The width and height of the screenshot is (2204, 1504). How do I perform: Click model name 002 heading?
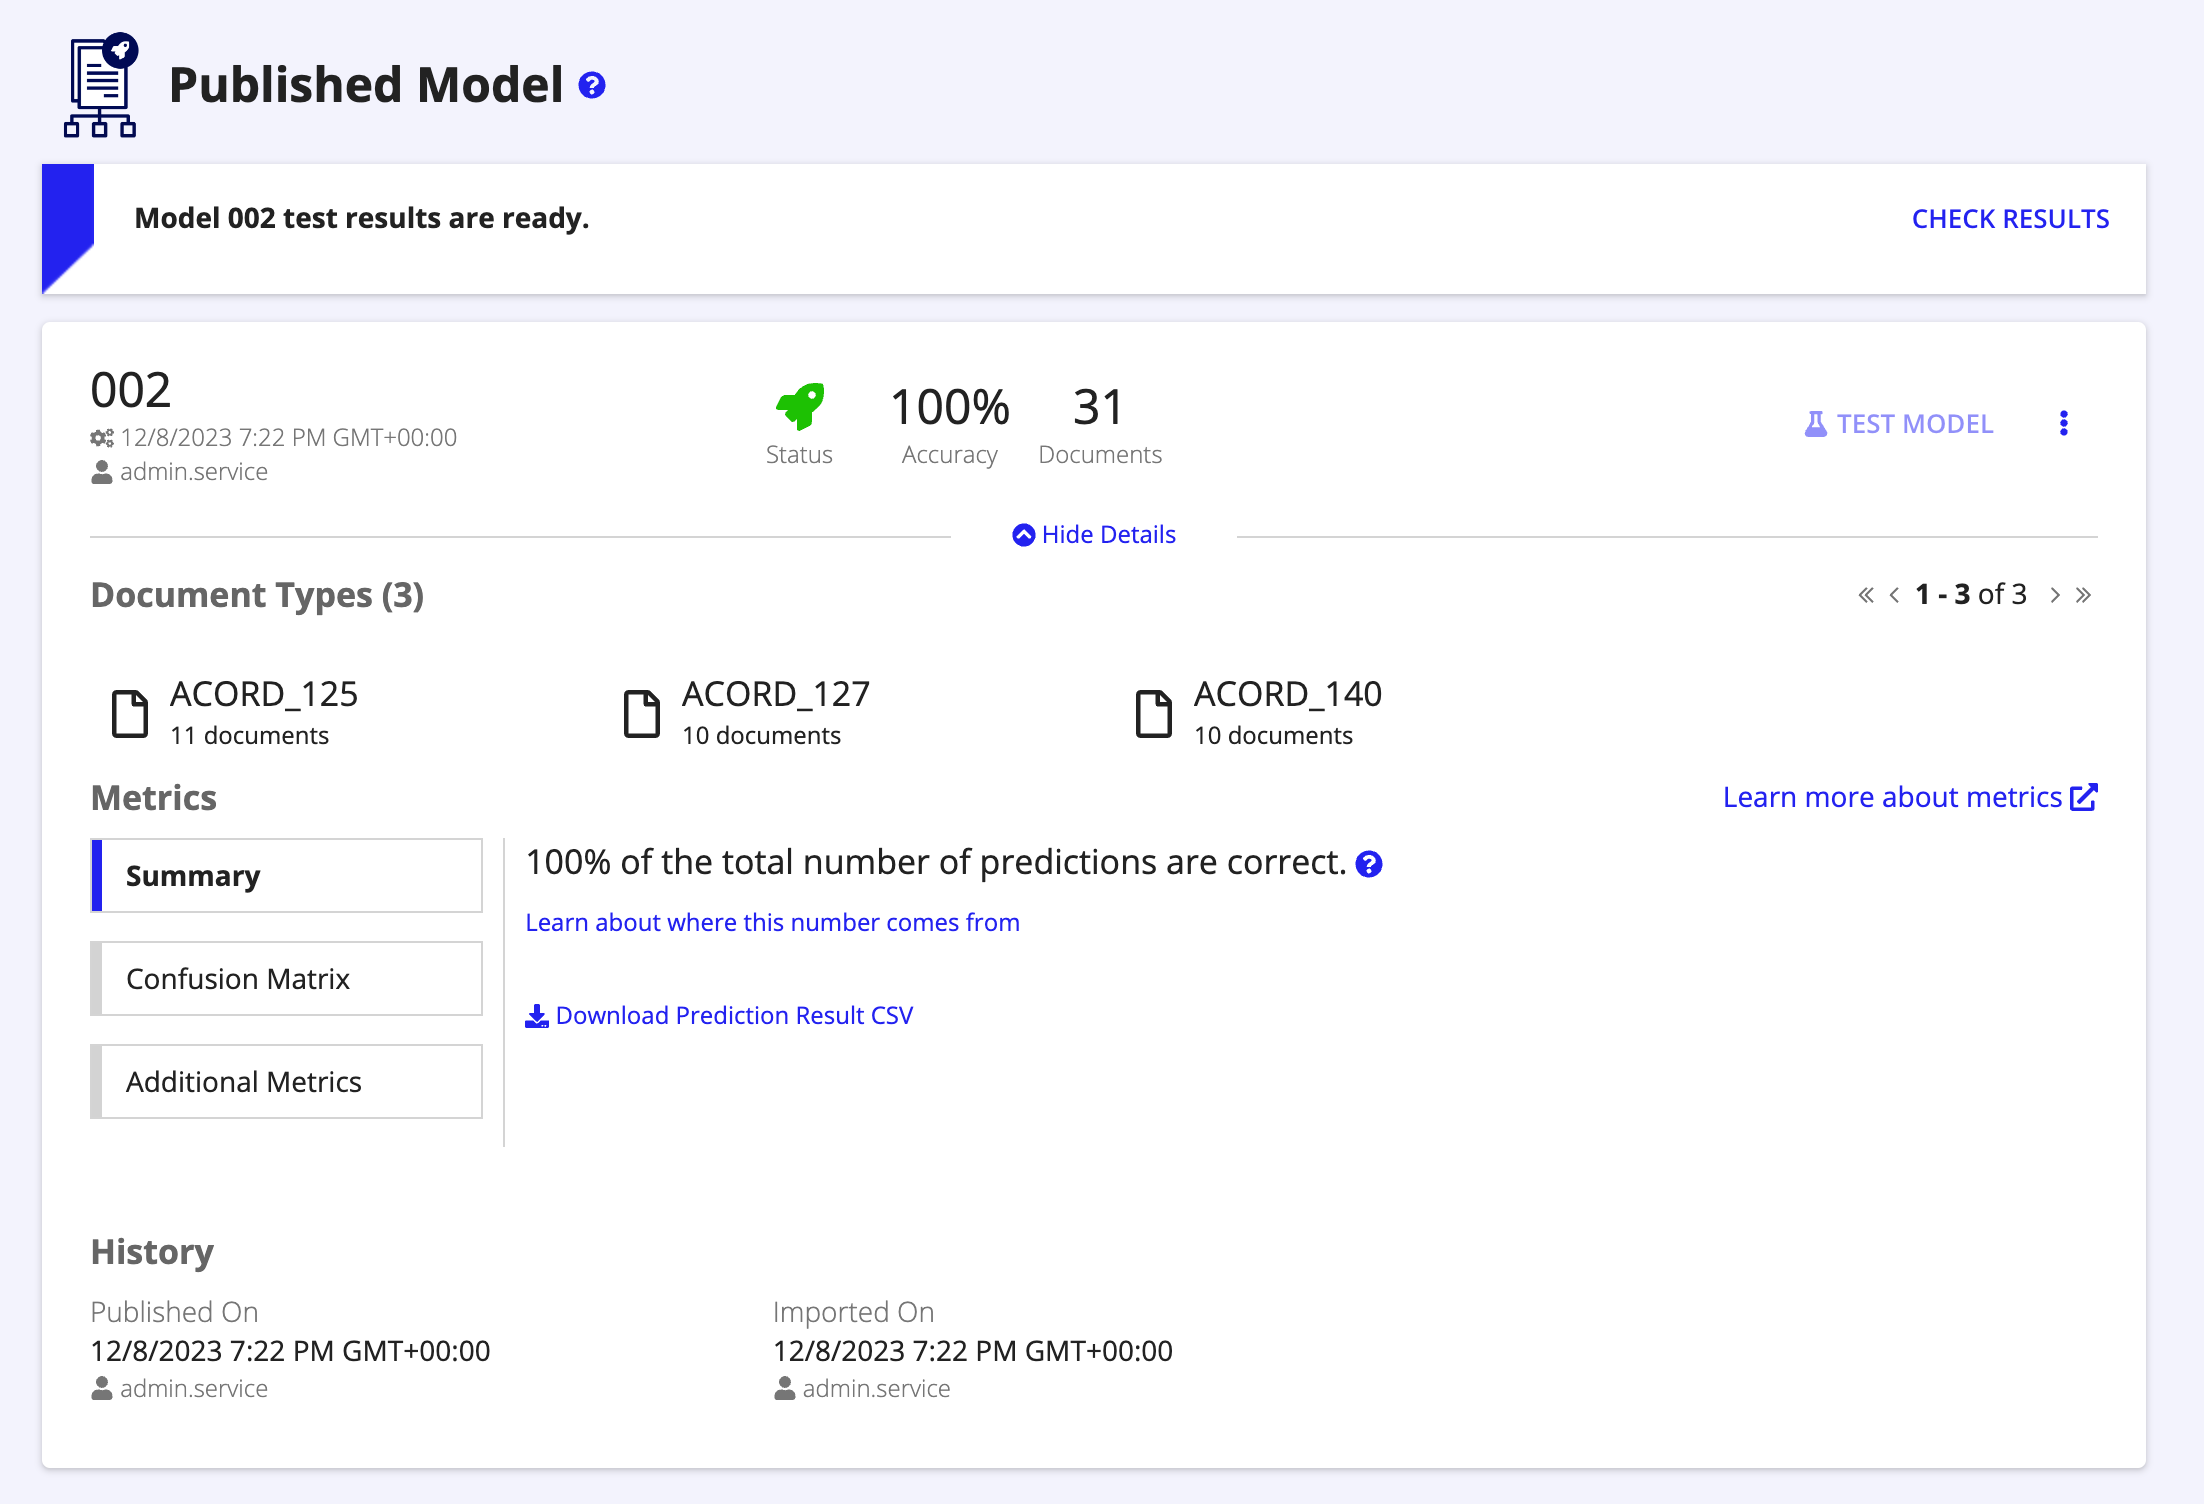pos(131,390)
